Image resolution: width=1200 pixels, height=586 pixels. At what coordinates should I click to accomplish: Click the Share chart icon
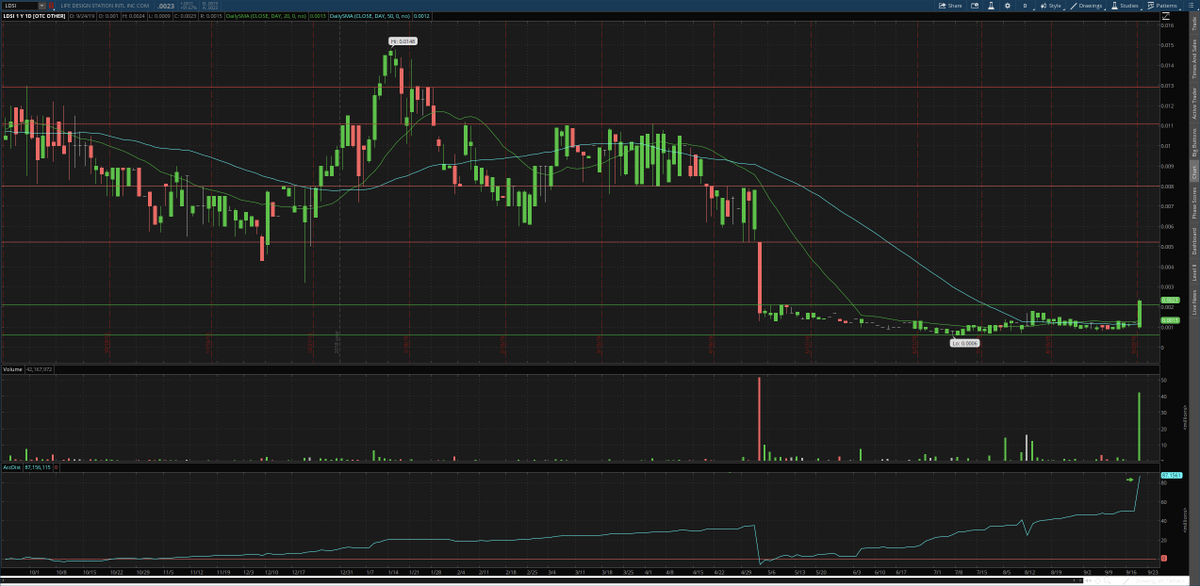tap(951, 6)
